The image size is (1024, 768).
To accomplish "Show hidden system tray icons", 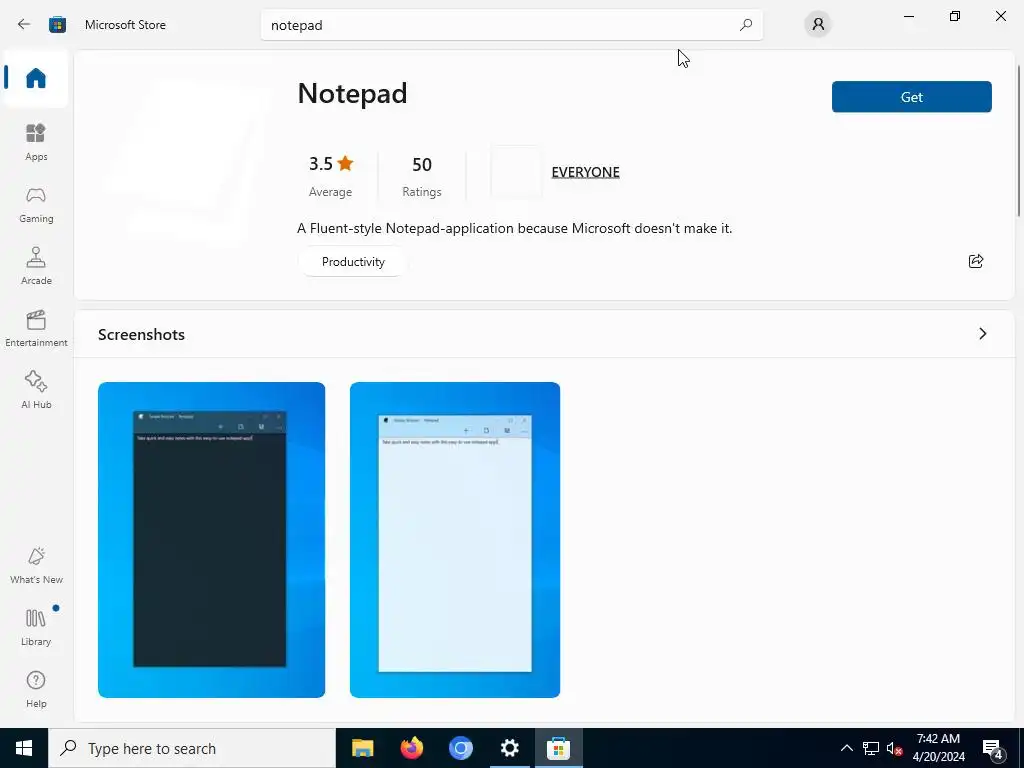I will tap(846, 748).
